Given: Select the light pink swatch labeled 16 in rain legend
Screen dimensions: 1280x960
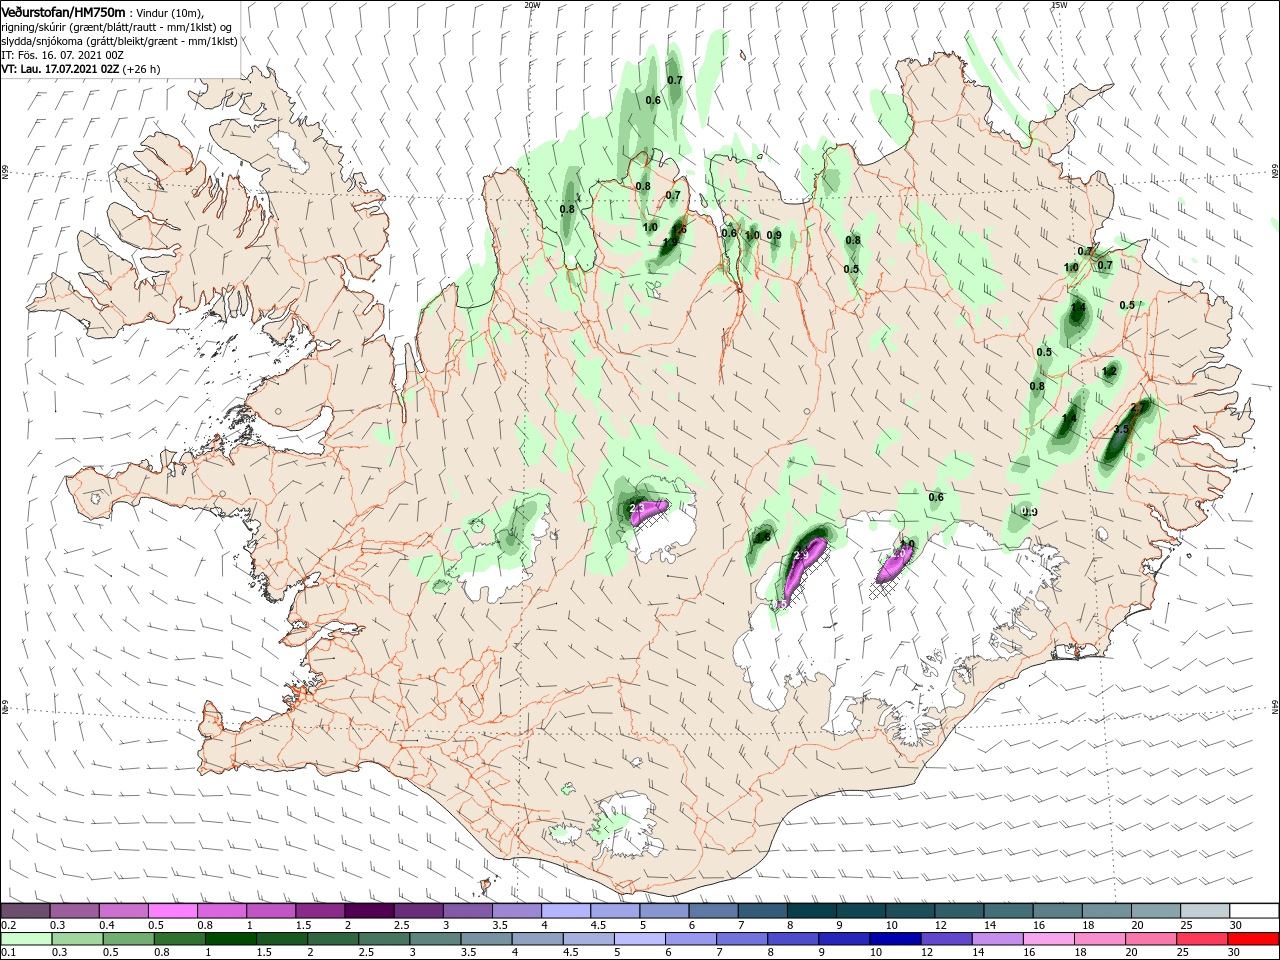Looking at the screenshot, I should pos(1049,939).
